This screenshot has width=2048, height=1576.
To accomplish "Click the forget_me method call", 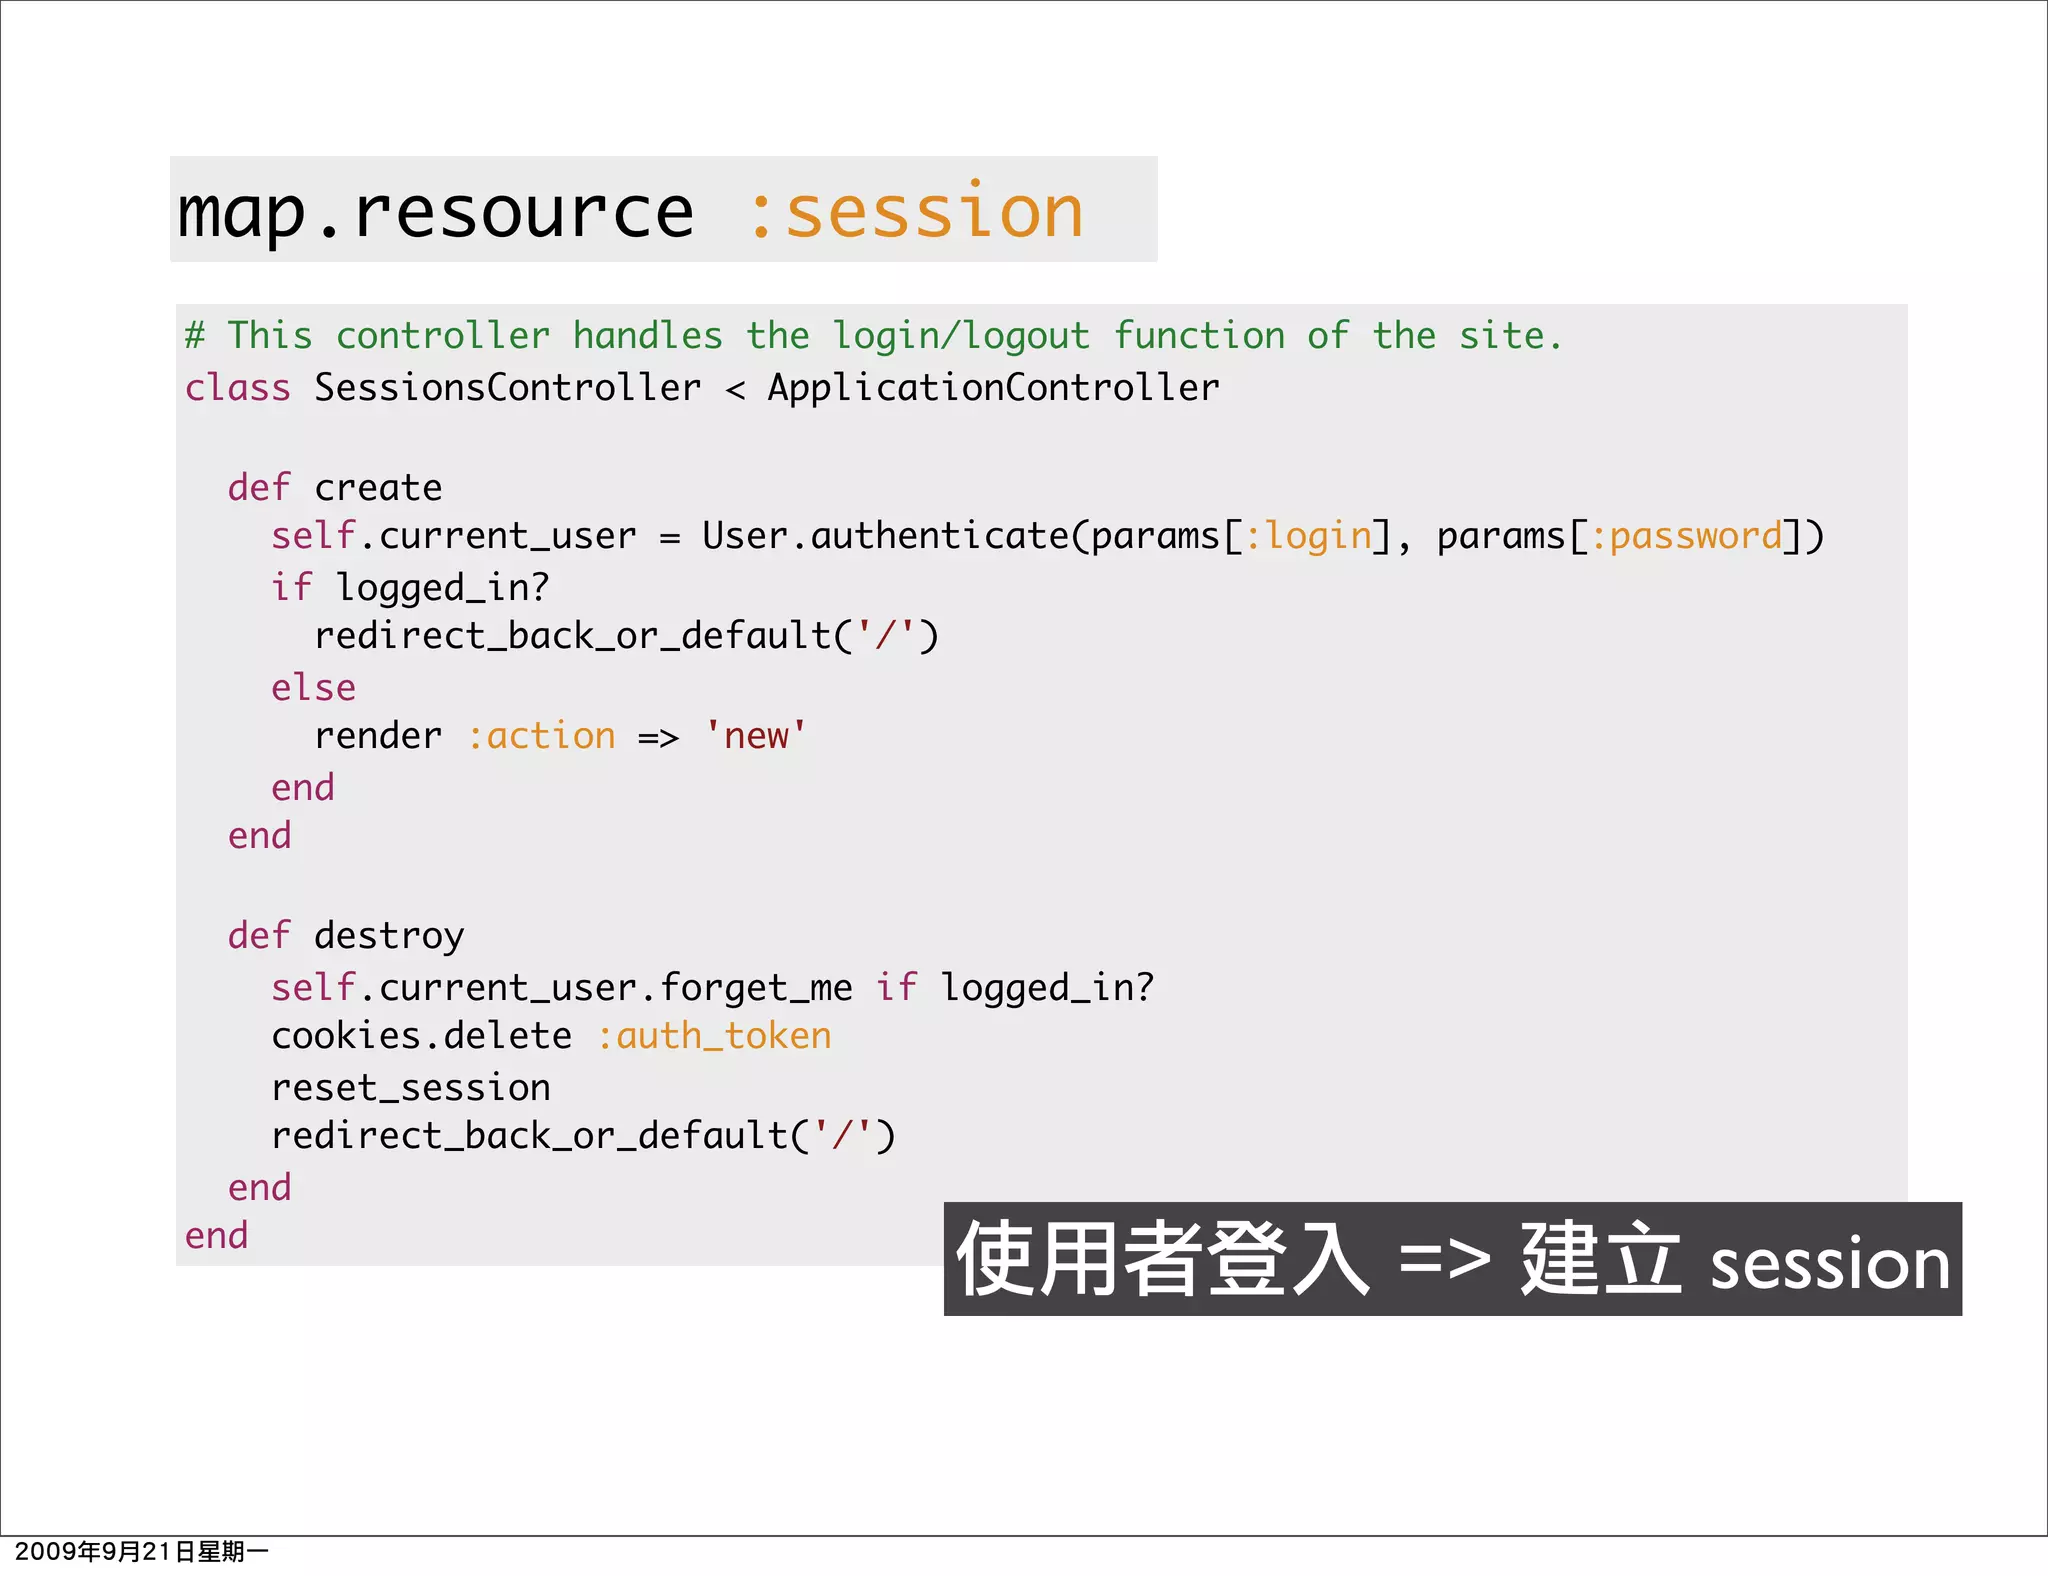I will point(756,988).
